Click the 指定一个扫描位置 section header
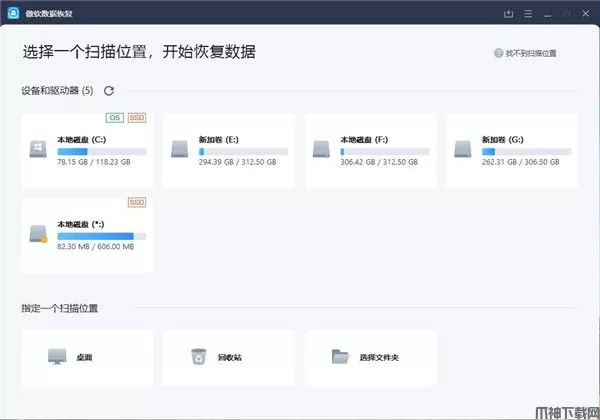600x420 pixels. (x=59, y=308)
